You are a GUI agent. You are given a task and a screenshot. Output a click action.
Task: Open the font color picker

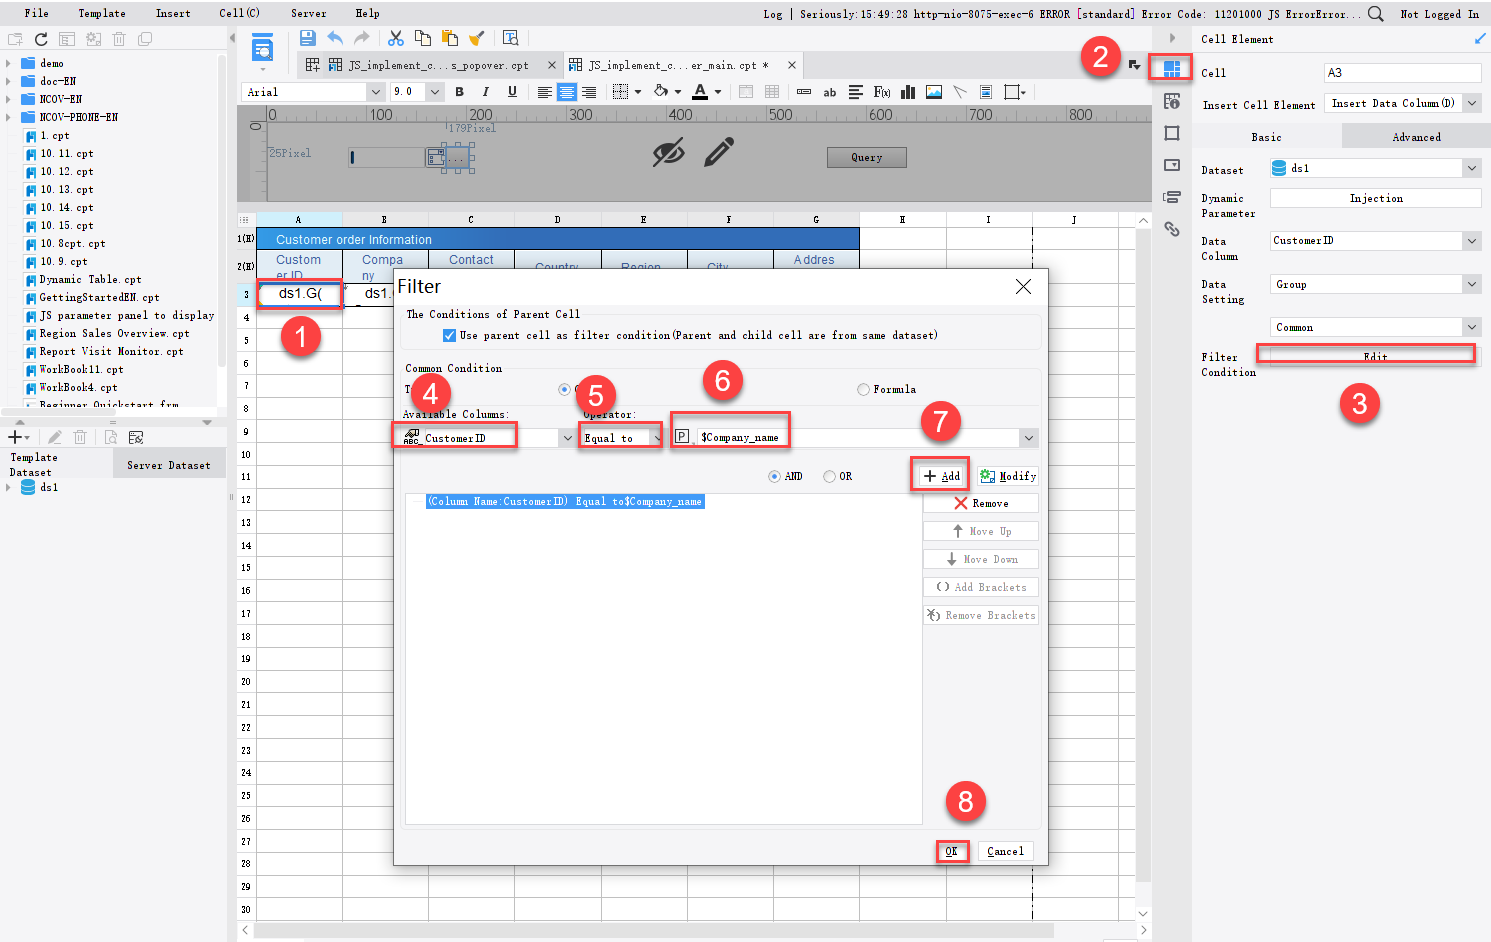pos(705,92)
